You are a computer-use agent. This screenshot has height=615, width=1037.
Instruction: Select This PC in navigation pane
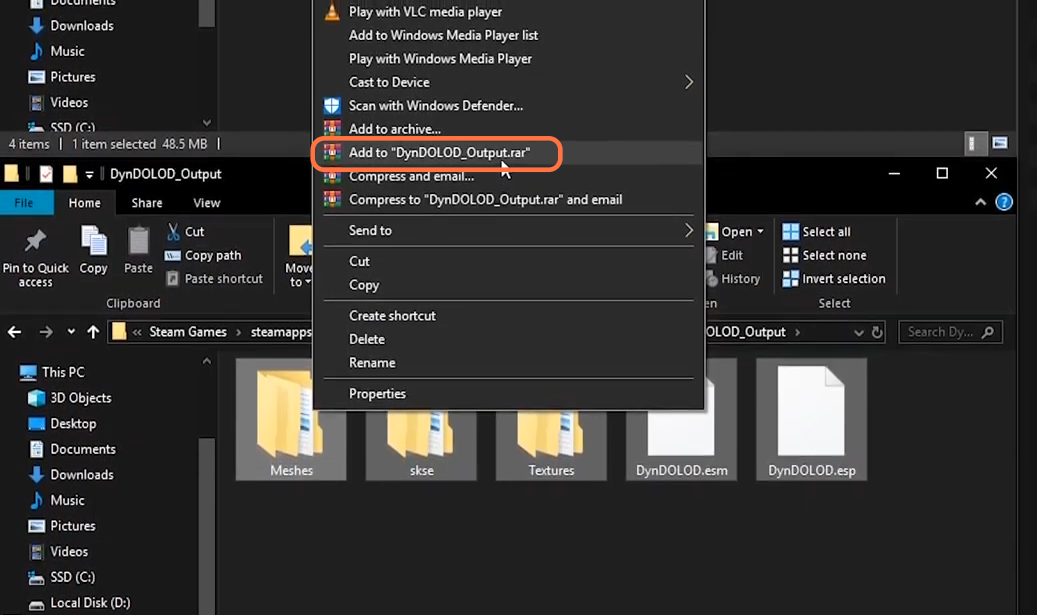[53, 372]
